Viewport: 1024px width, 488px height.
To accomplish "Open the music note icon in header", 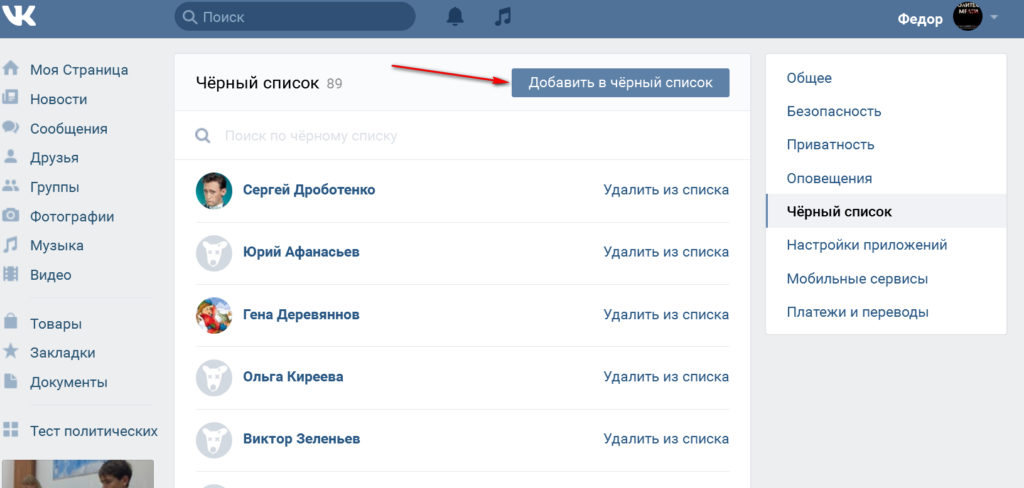I will [502, 16].
